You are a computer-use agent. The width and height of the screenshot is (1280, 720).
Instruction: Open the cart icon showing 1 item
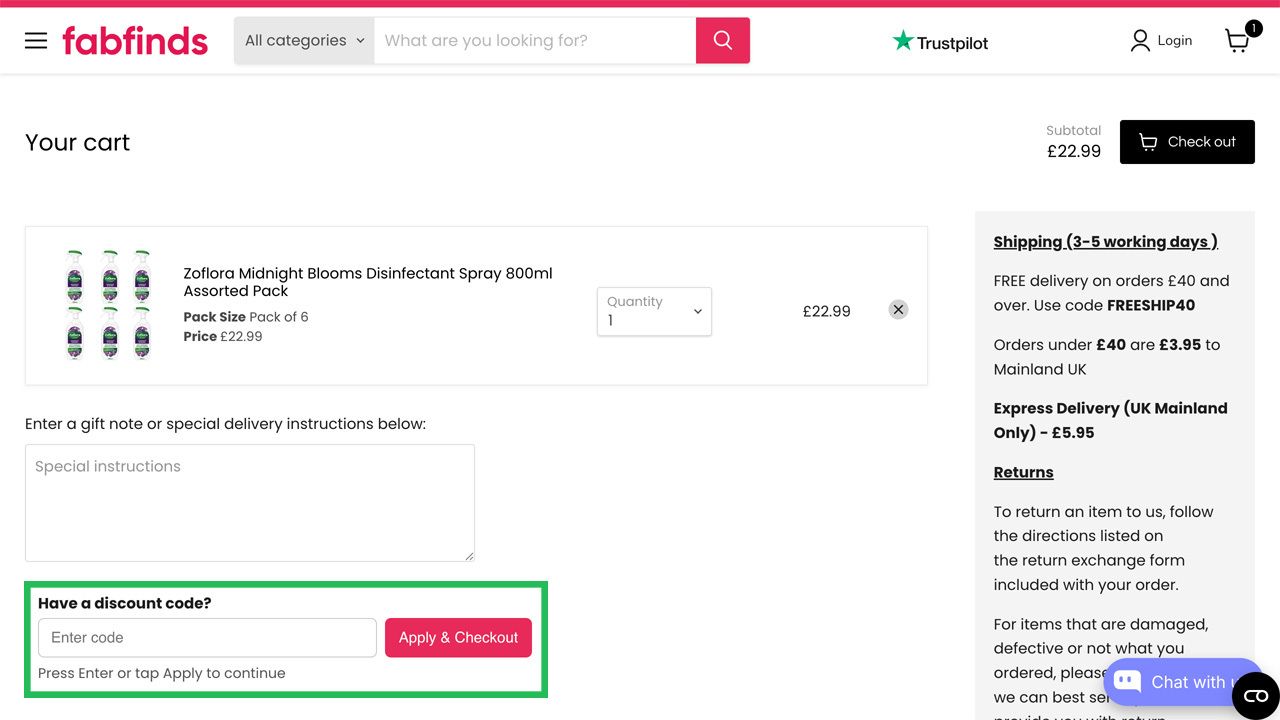click(x=1237, y=42)
